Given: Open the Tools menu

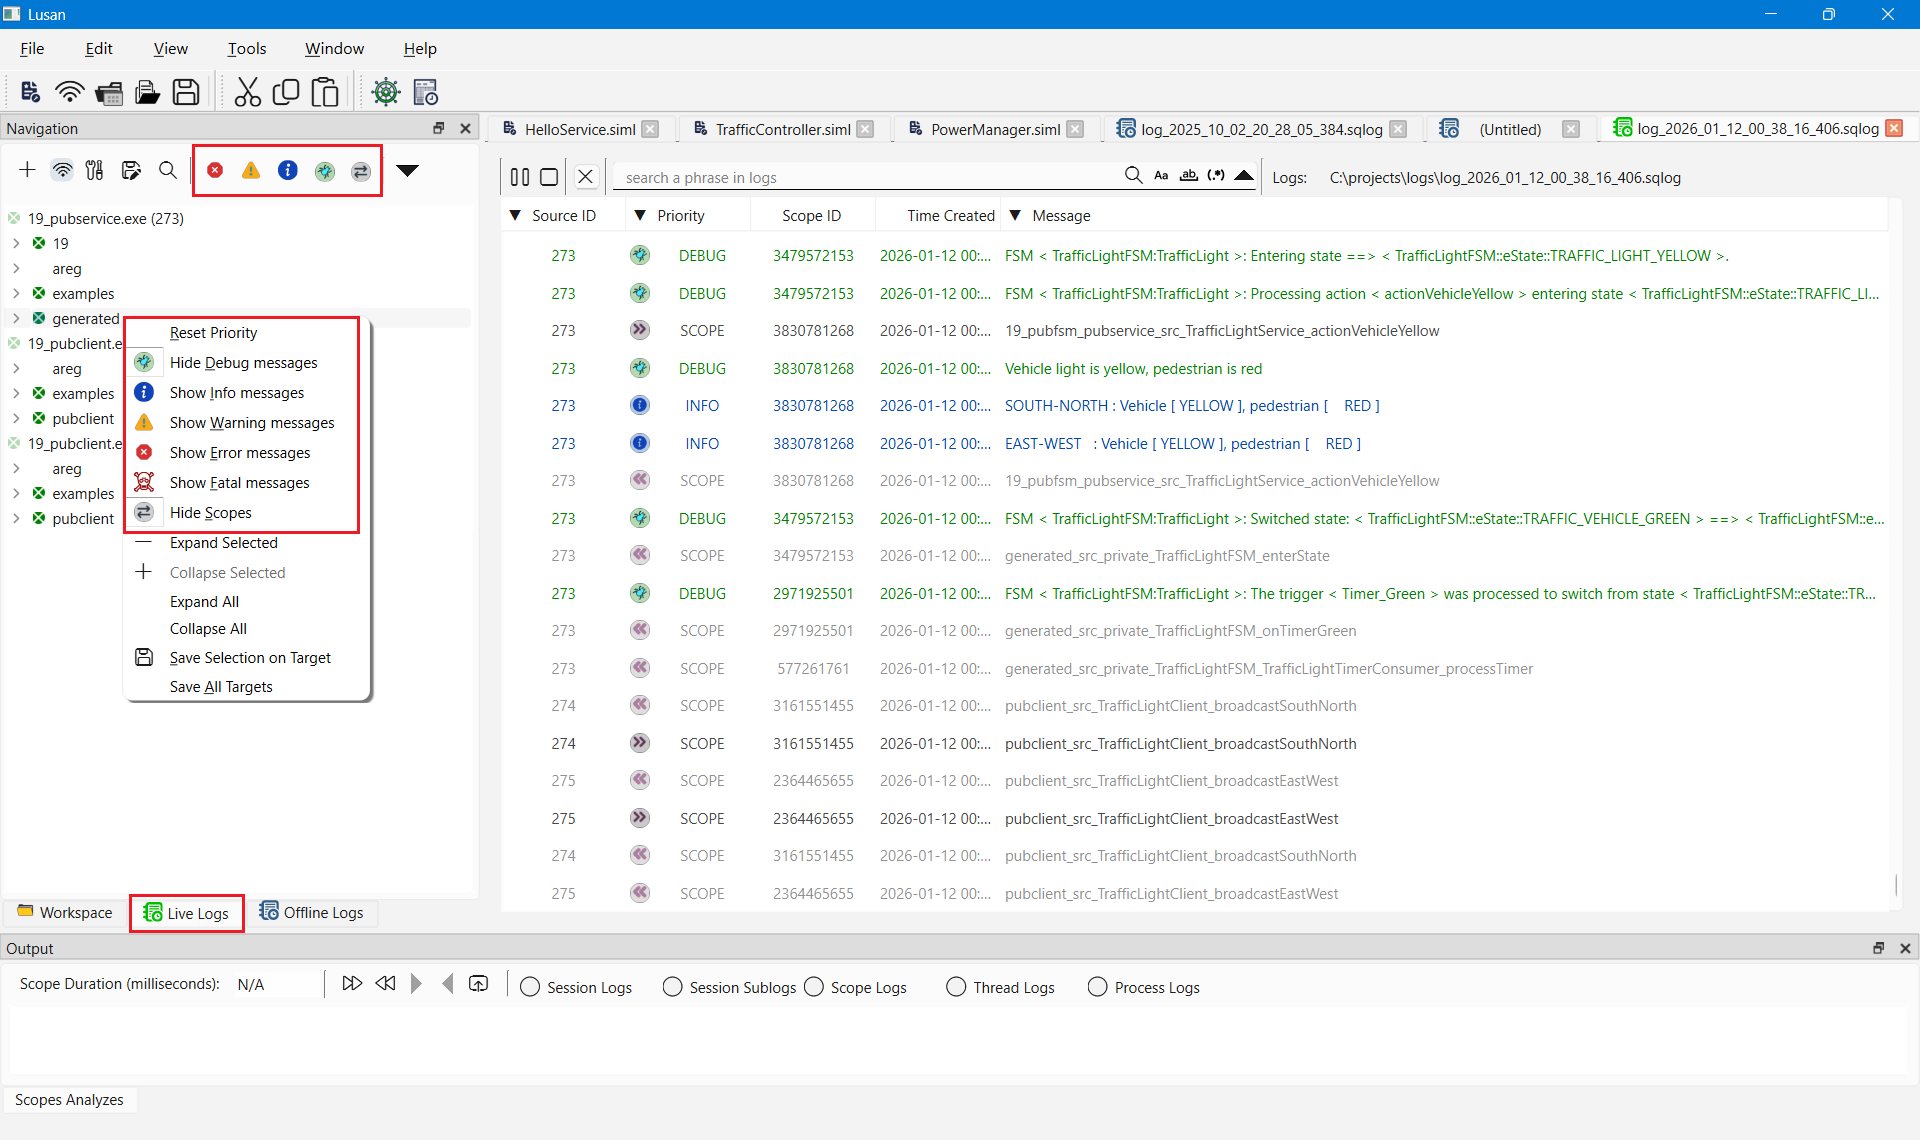Looking at the screenshot, I should coord(246,48).
